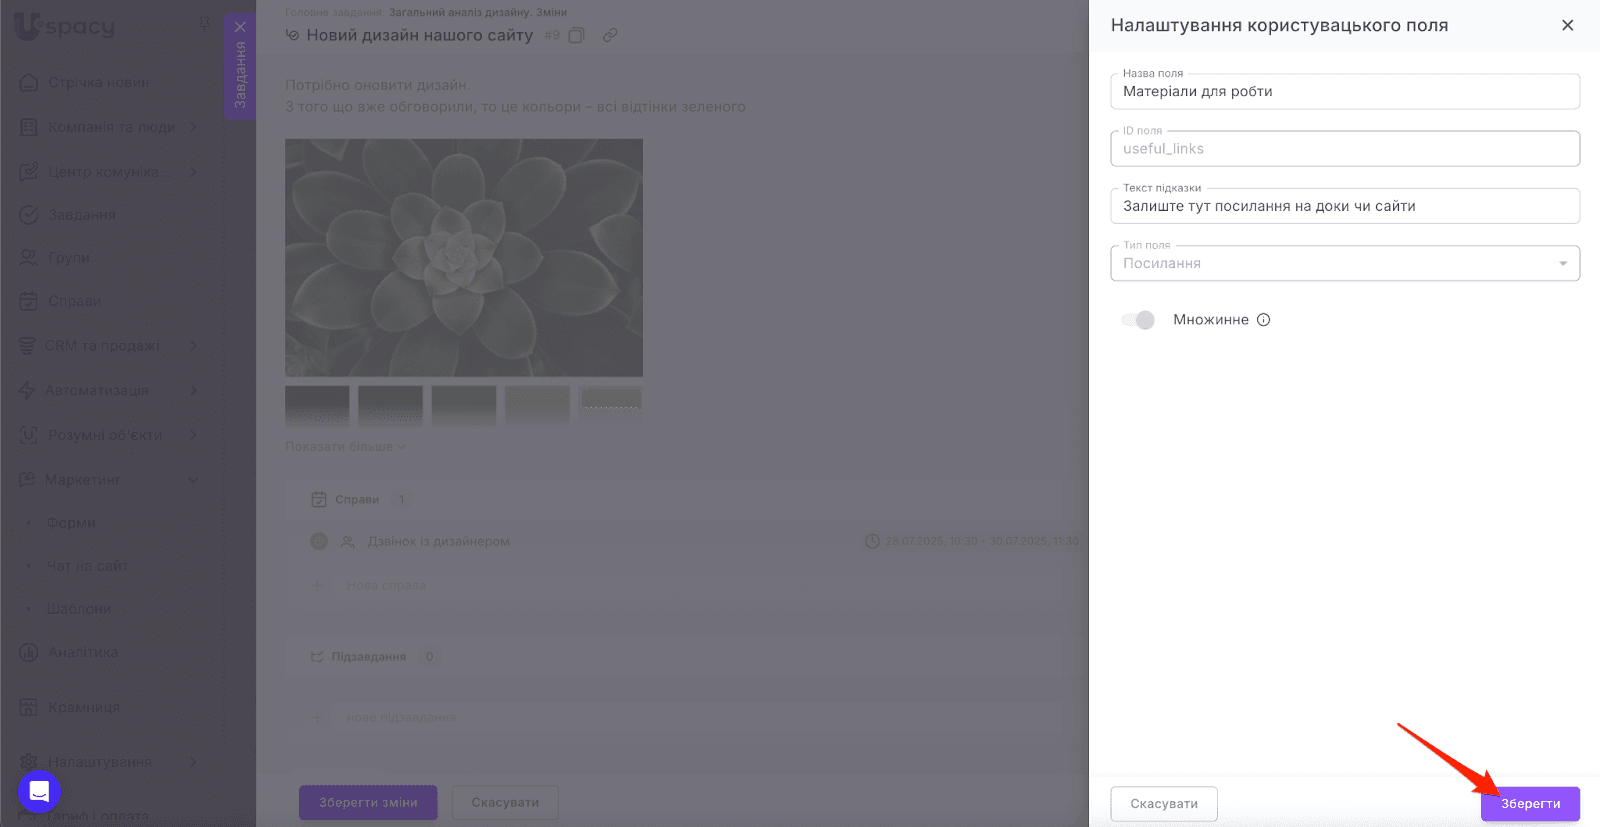Open 'Автоматизація' in the sidebar
This screenshot has height=827, width=1600.
click(97, 391)
